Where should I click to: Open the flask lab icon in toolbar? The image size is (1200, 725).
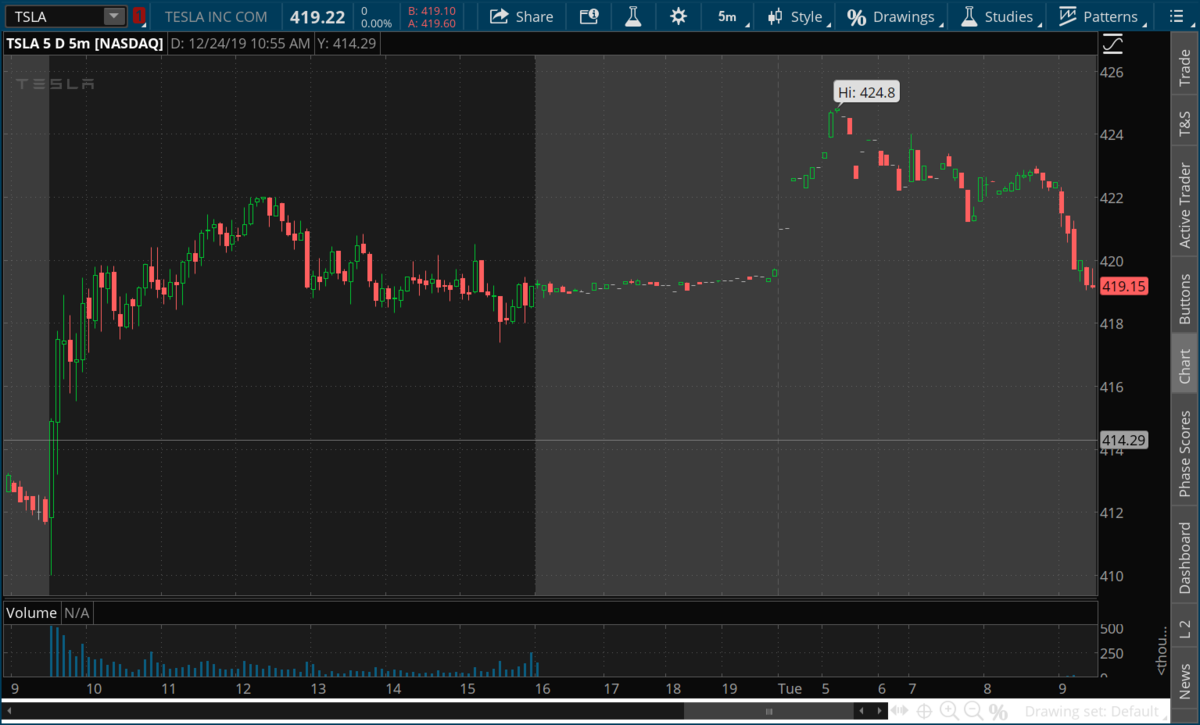[633, 16]
